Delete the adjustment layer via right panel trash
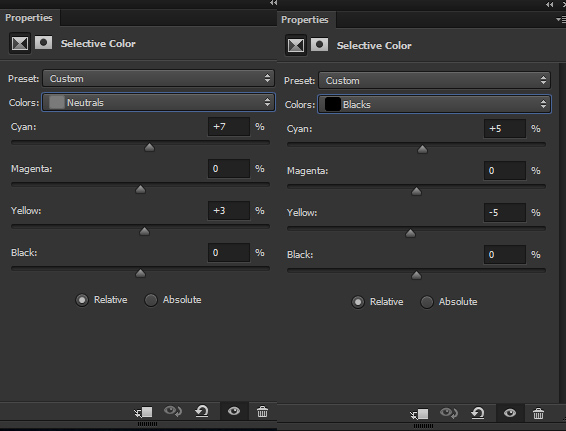 pyautogui.click(x=538, y=413)
